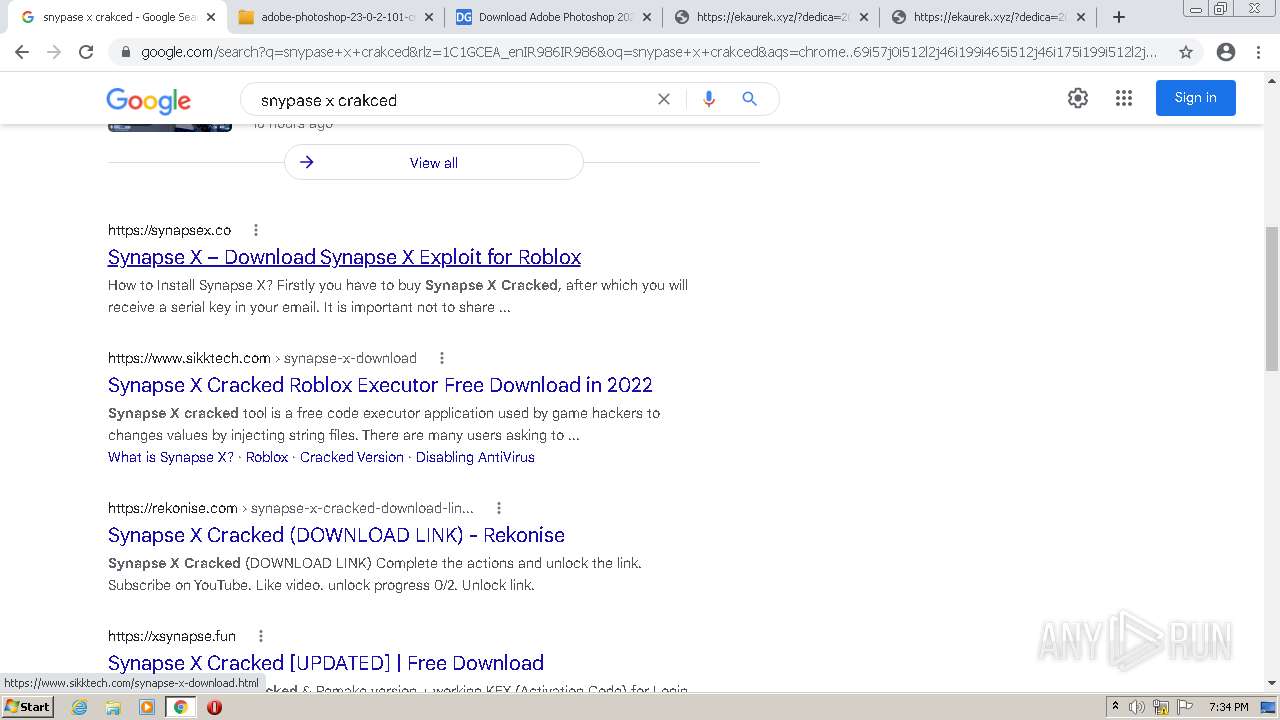This screenshot has width=1280, height=720.
Task: Open more options for sikktech.com result
Action: [x=442, y=358]
